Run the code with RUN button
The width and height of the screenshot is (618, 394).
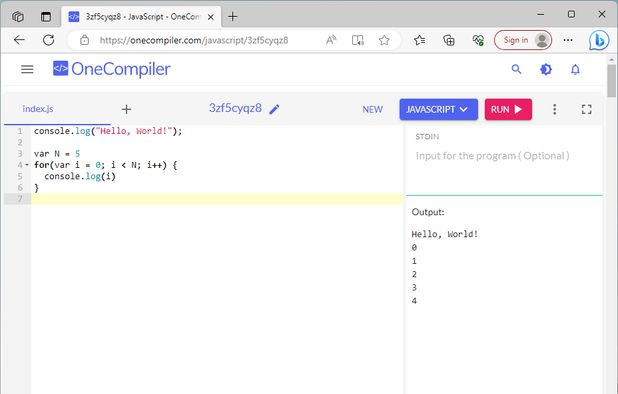[508, 109]
